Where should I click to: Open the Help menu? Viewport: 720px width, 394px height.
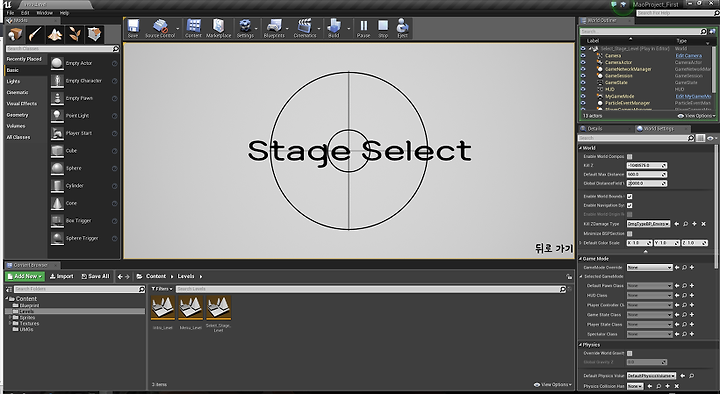[64, 13]
